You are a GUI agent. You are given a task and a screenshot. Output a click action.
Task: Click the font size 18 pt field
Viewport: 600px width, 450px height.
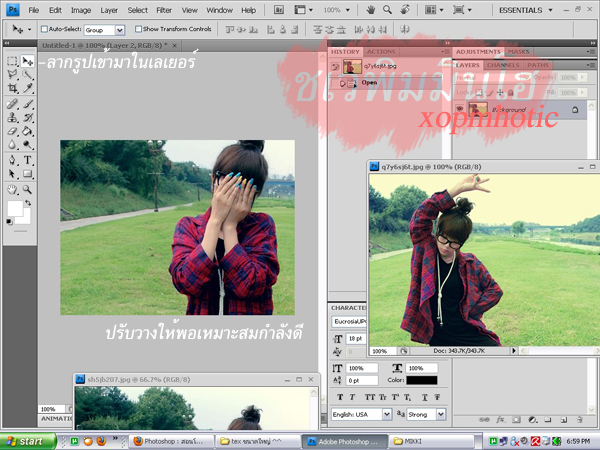pyautogui.click(x=356, y=339)
